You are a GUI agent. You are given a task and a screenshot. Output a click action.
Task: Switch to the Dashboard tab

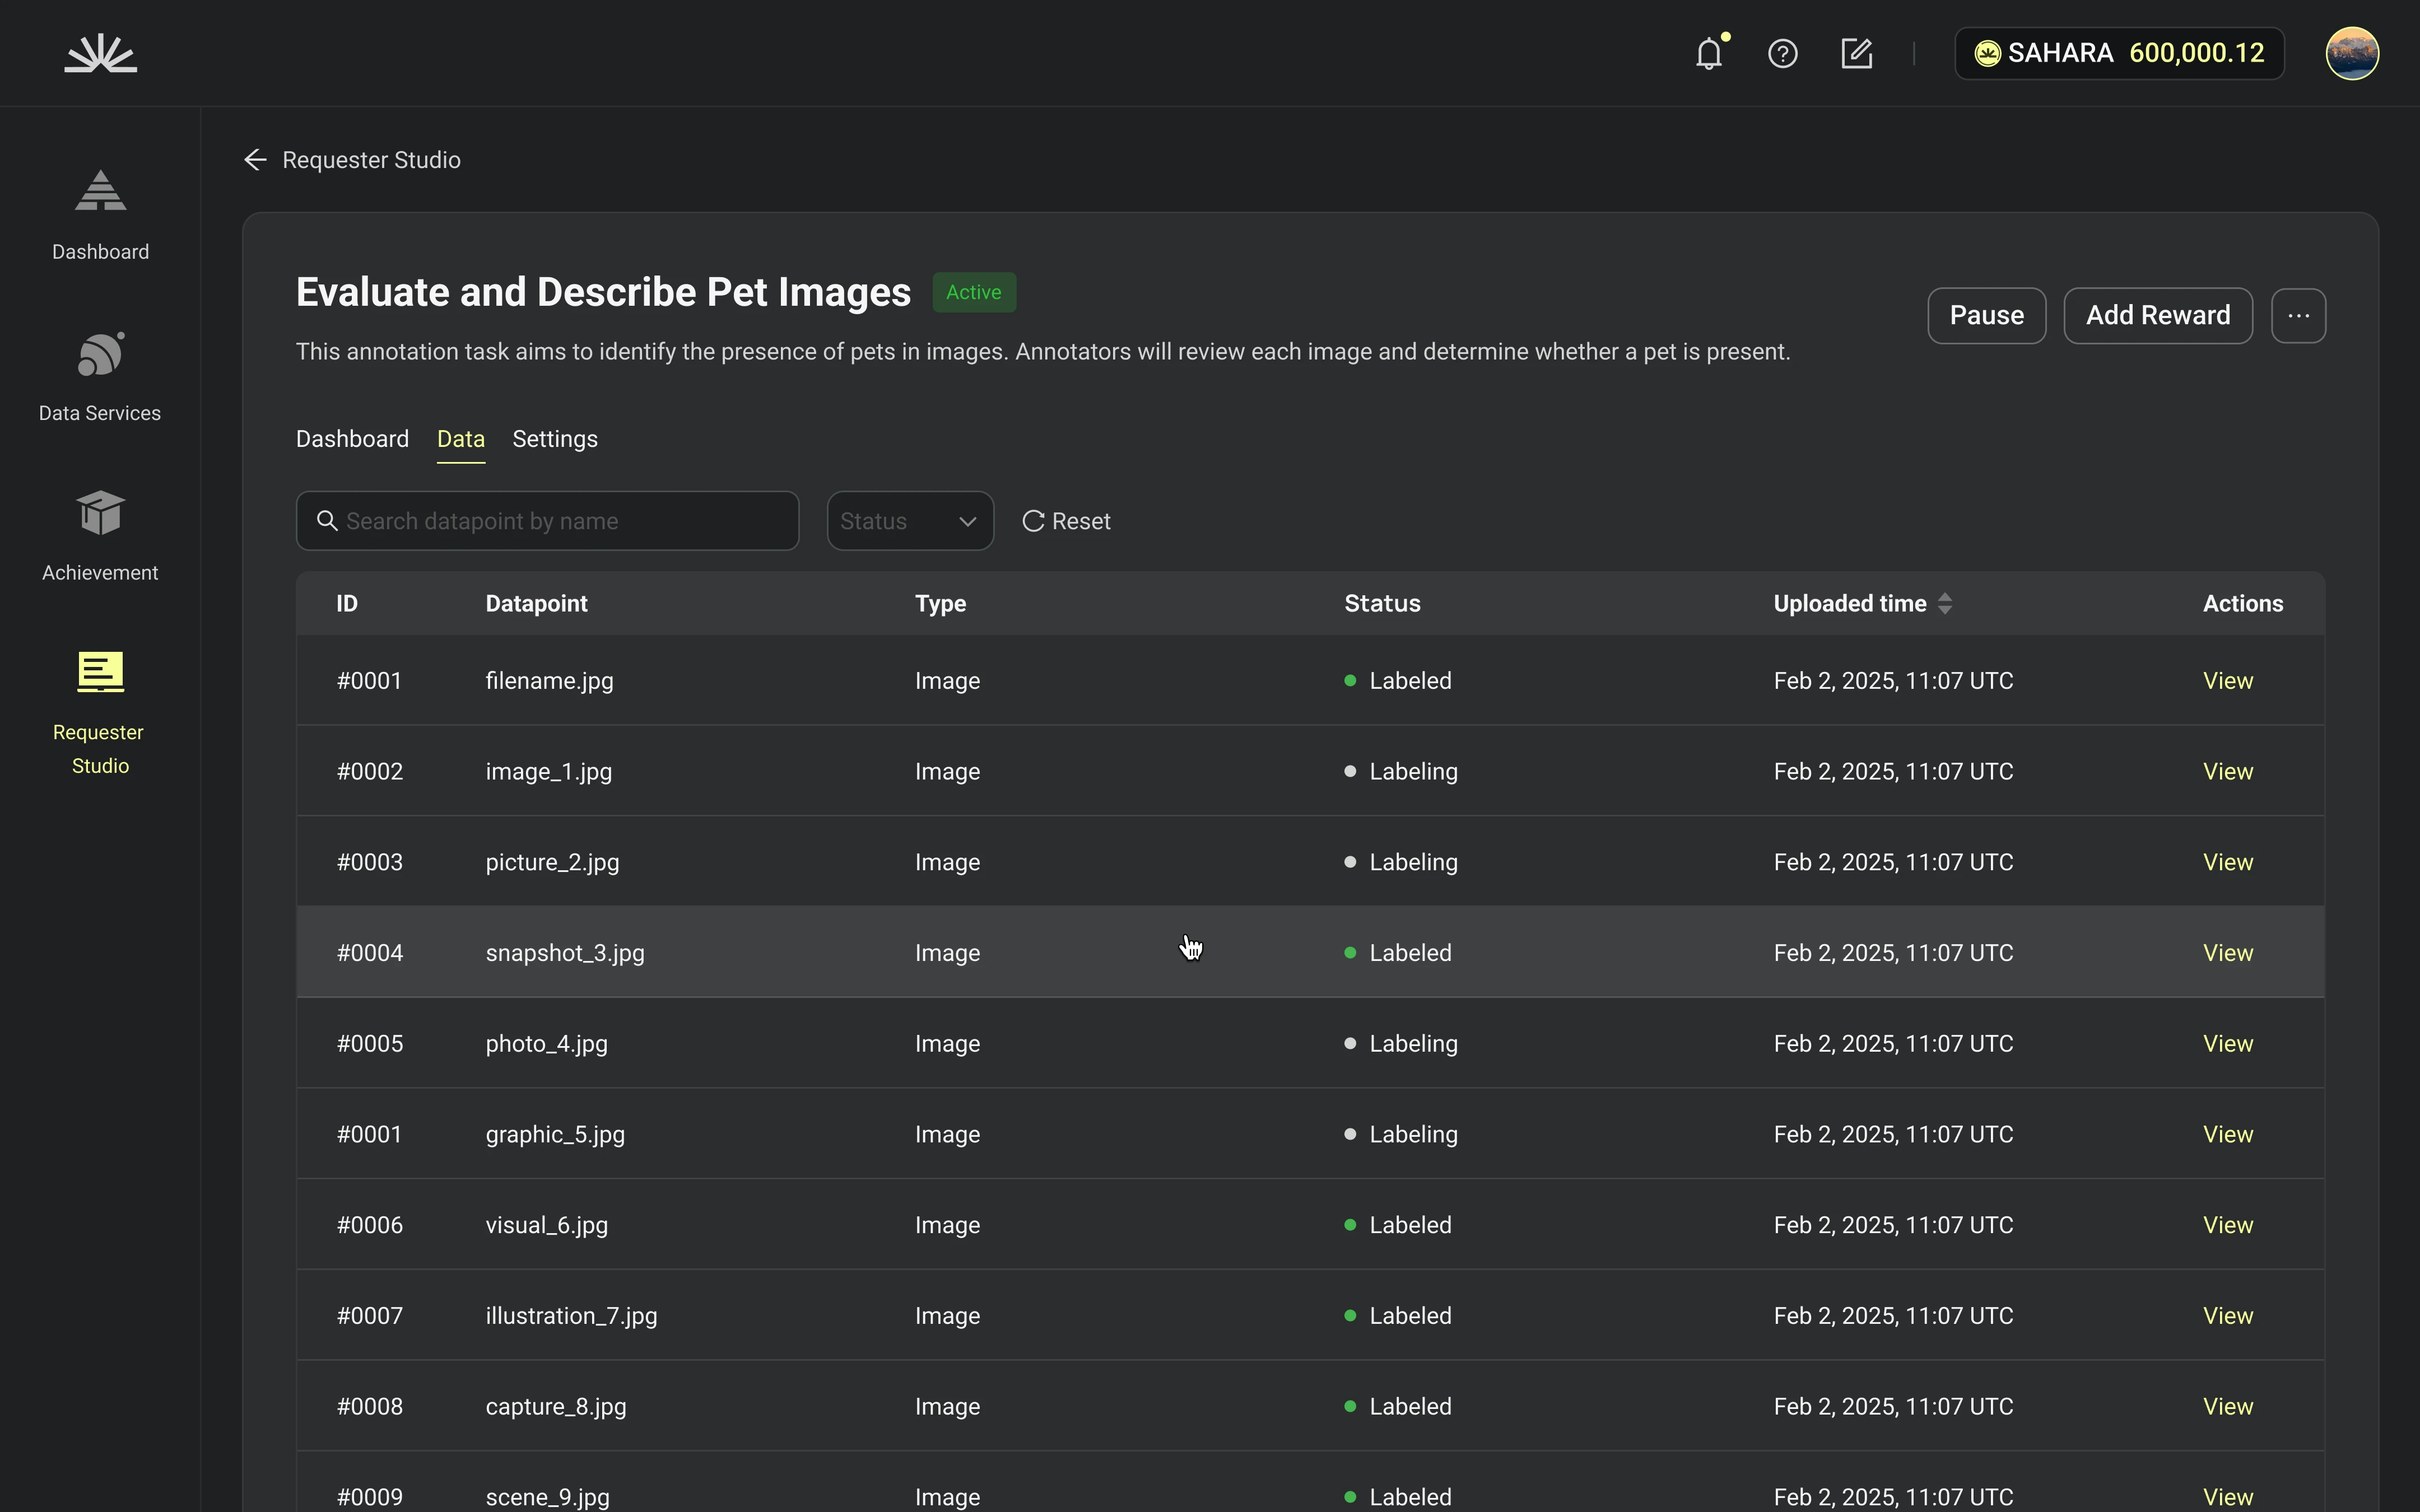tap(352, 439)
